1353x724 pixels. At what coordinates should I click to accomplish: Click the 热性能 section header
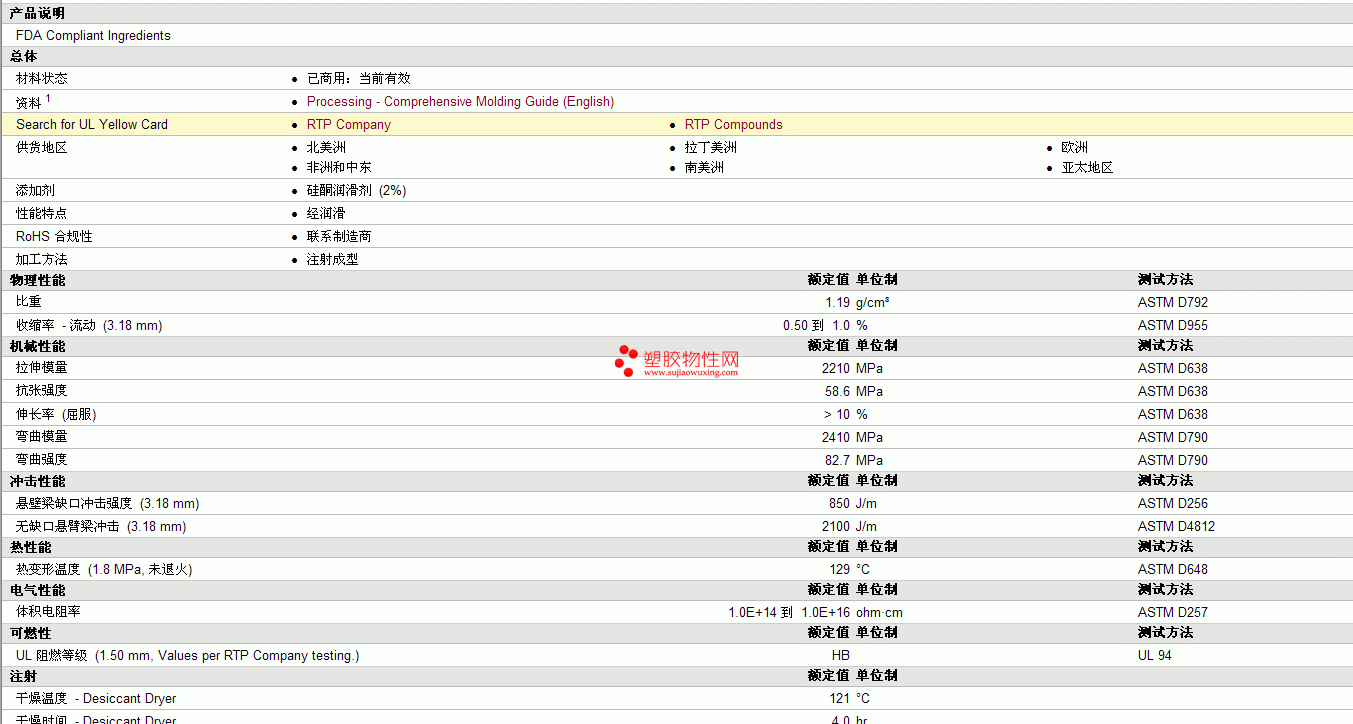(x=30, y=548)
